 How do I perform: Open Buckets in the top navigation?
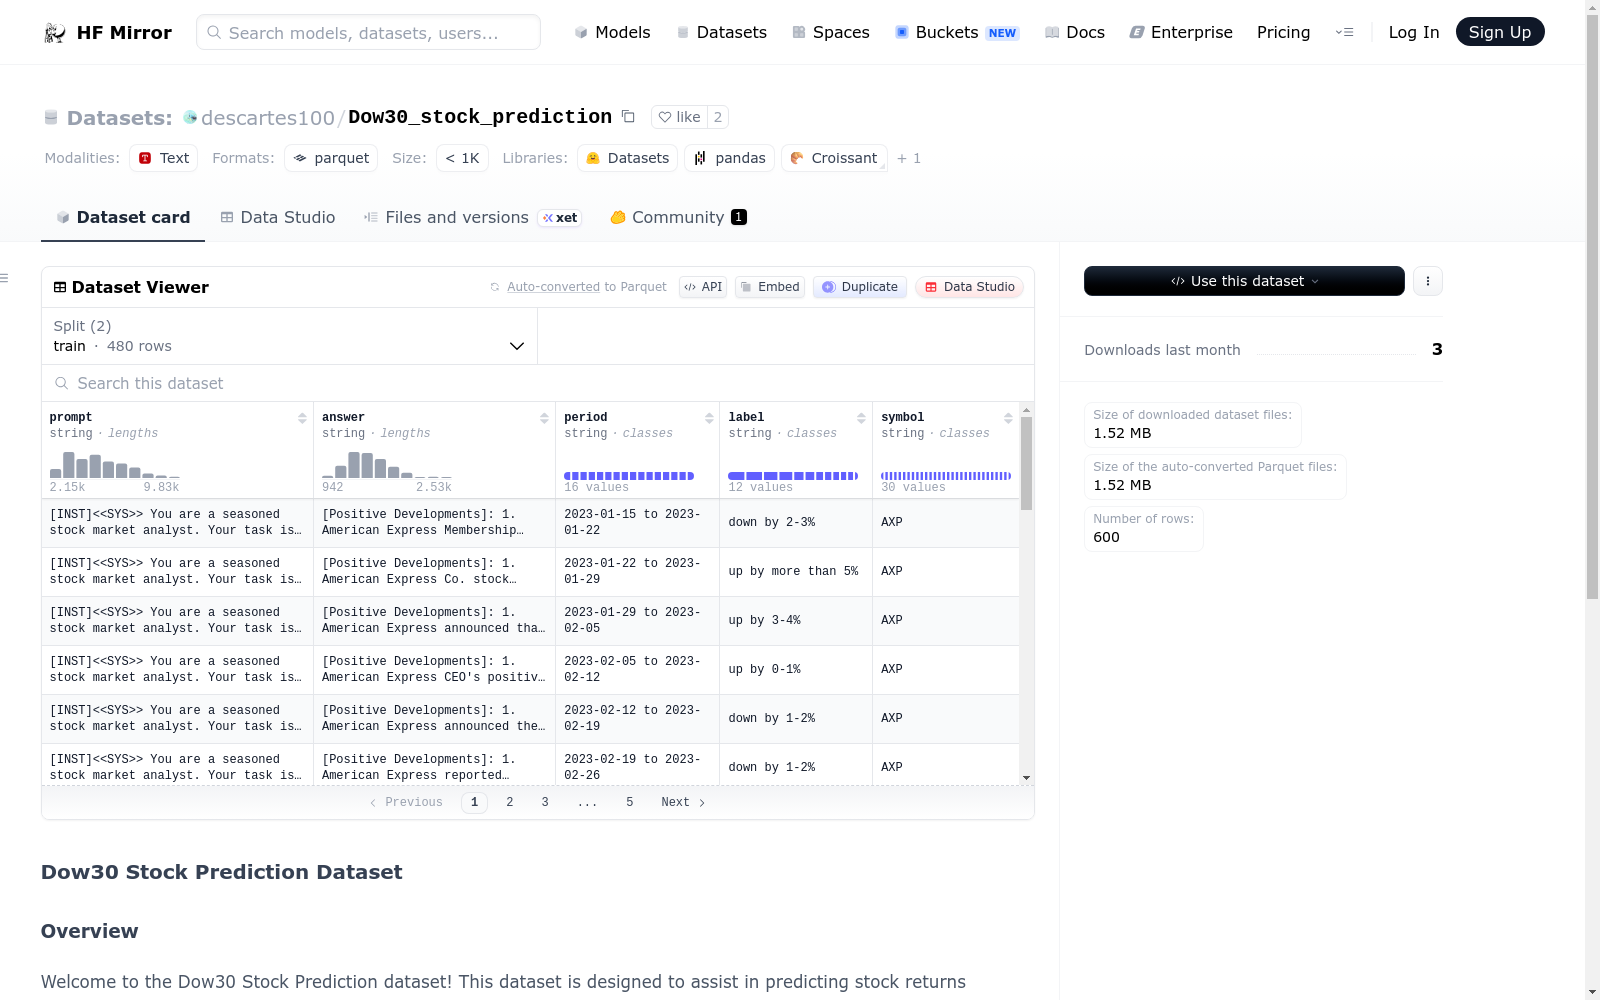tap(957, 32)
